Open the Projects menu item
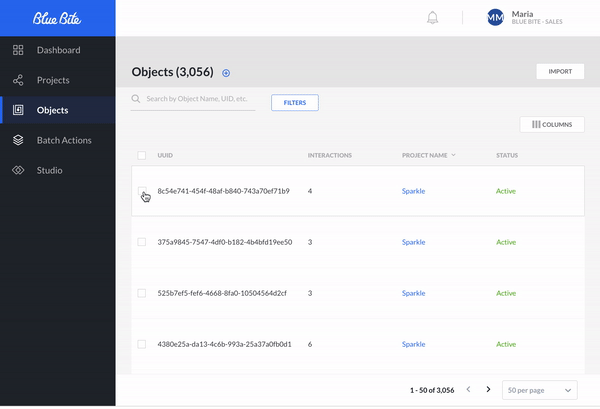The image size is (600, 409). [58, 80]
